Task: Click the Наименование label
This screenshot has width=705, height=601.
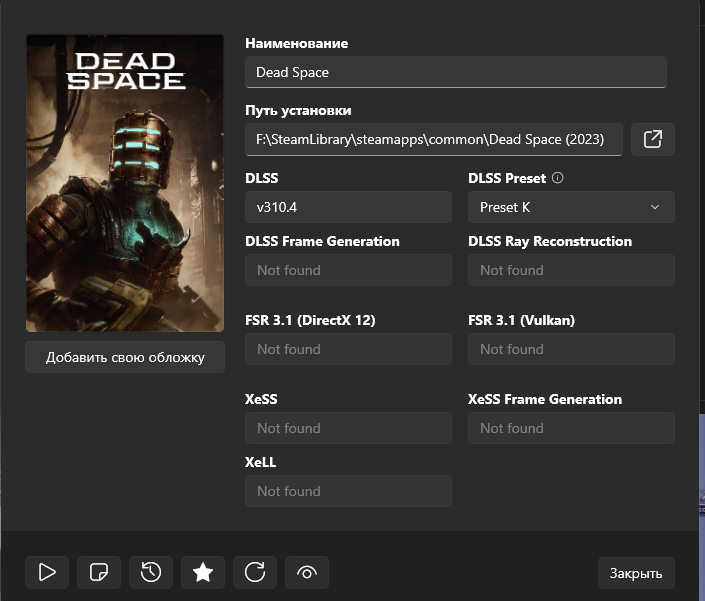Action: 297,43
